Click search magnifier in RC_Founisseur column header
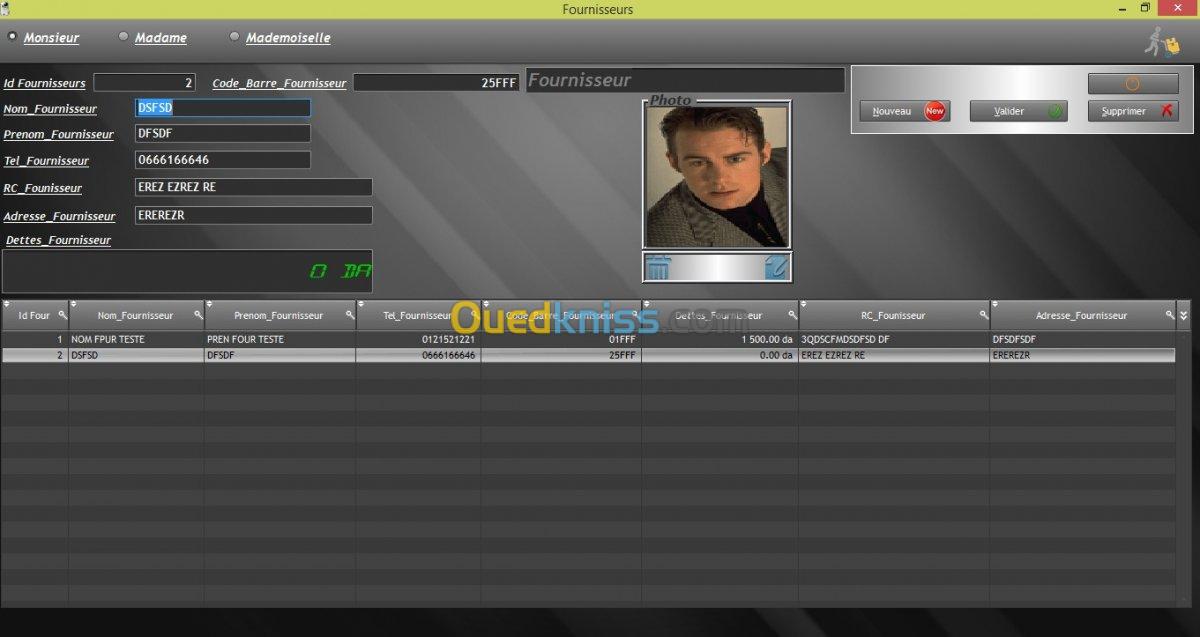The height and width of the screenshot is (637, 1200). (984, 315)
